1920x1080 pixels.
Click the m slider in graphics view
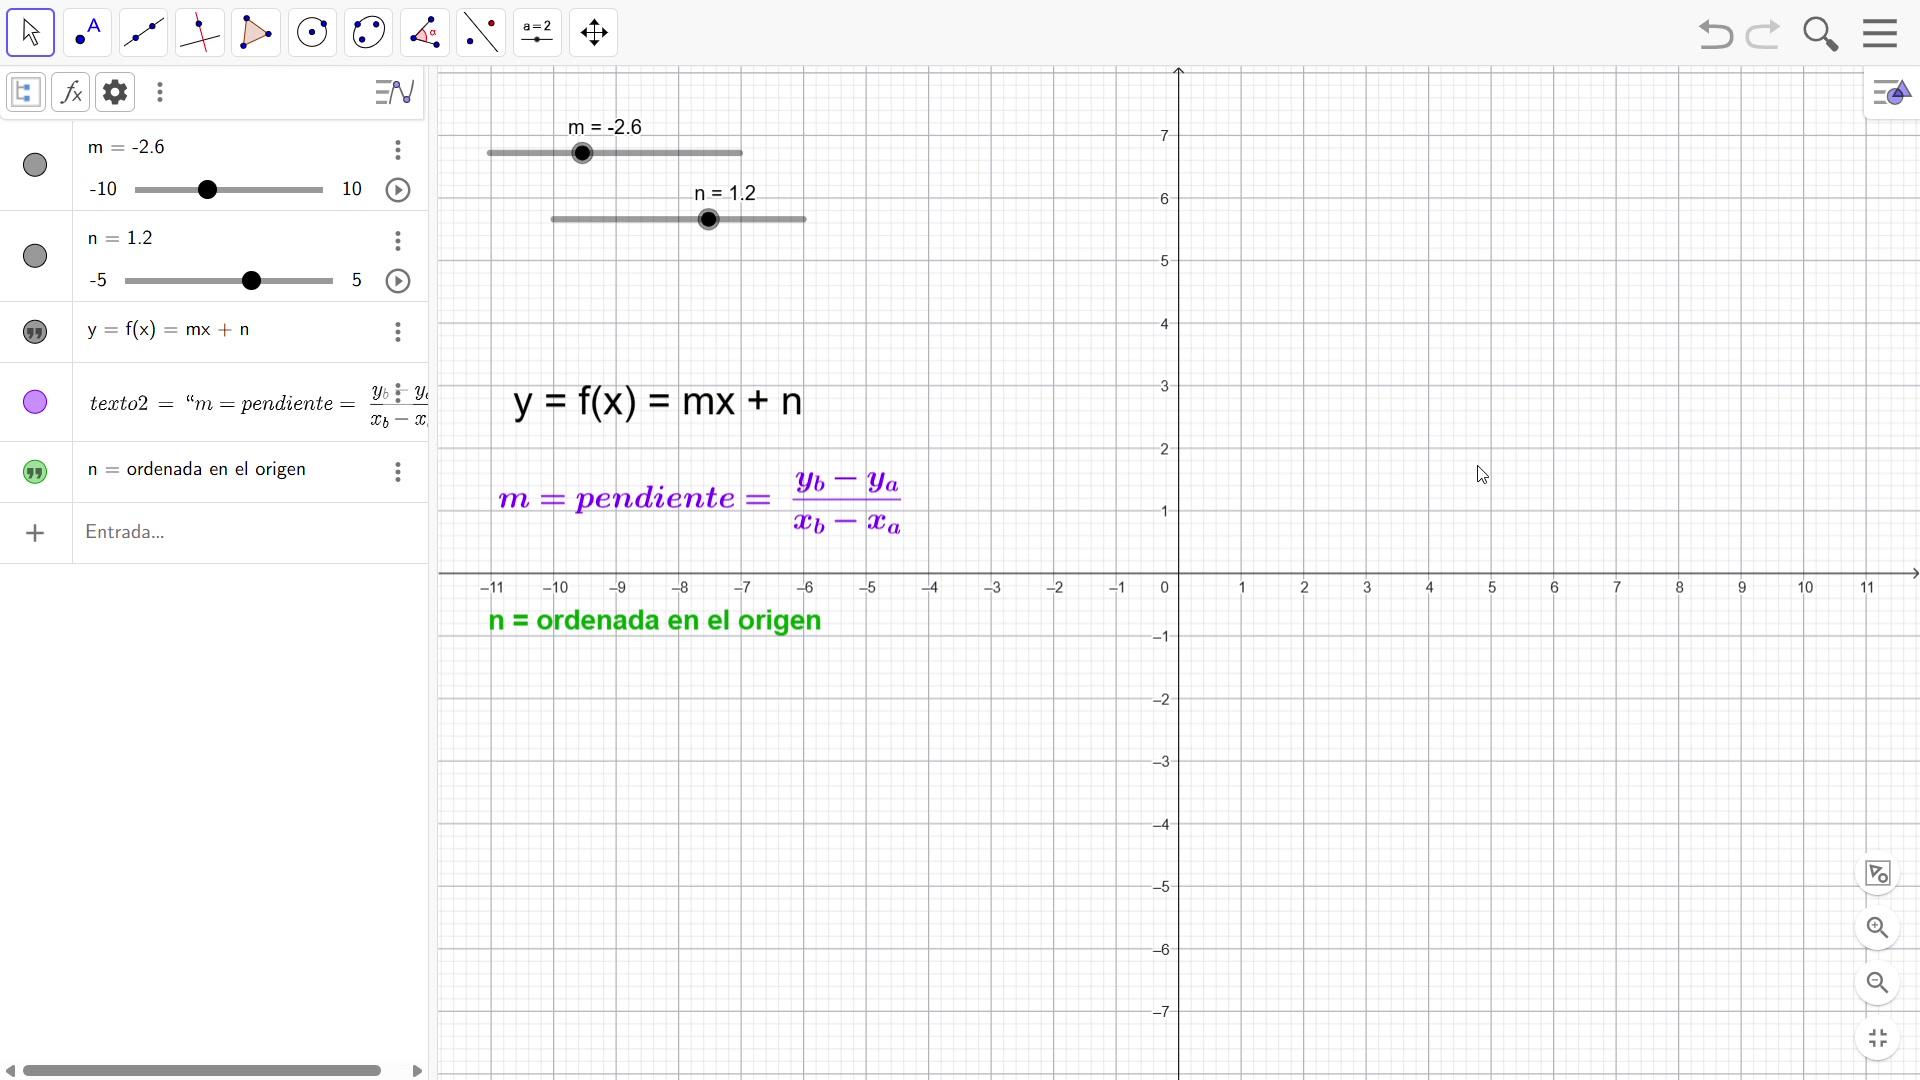tap(615, 153)
